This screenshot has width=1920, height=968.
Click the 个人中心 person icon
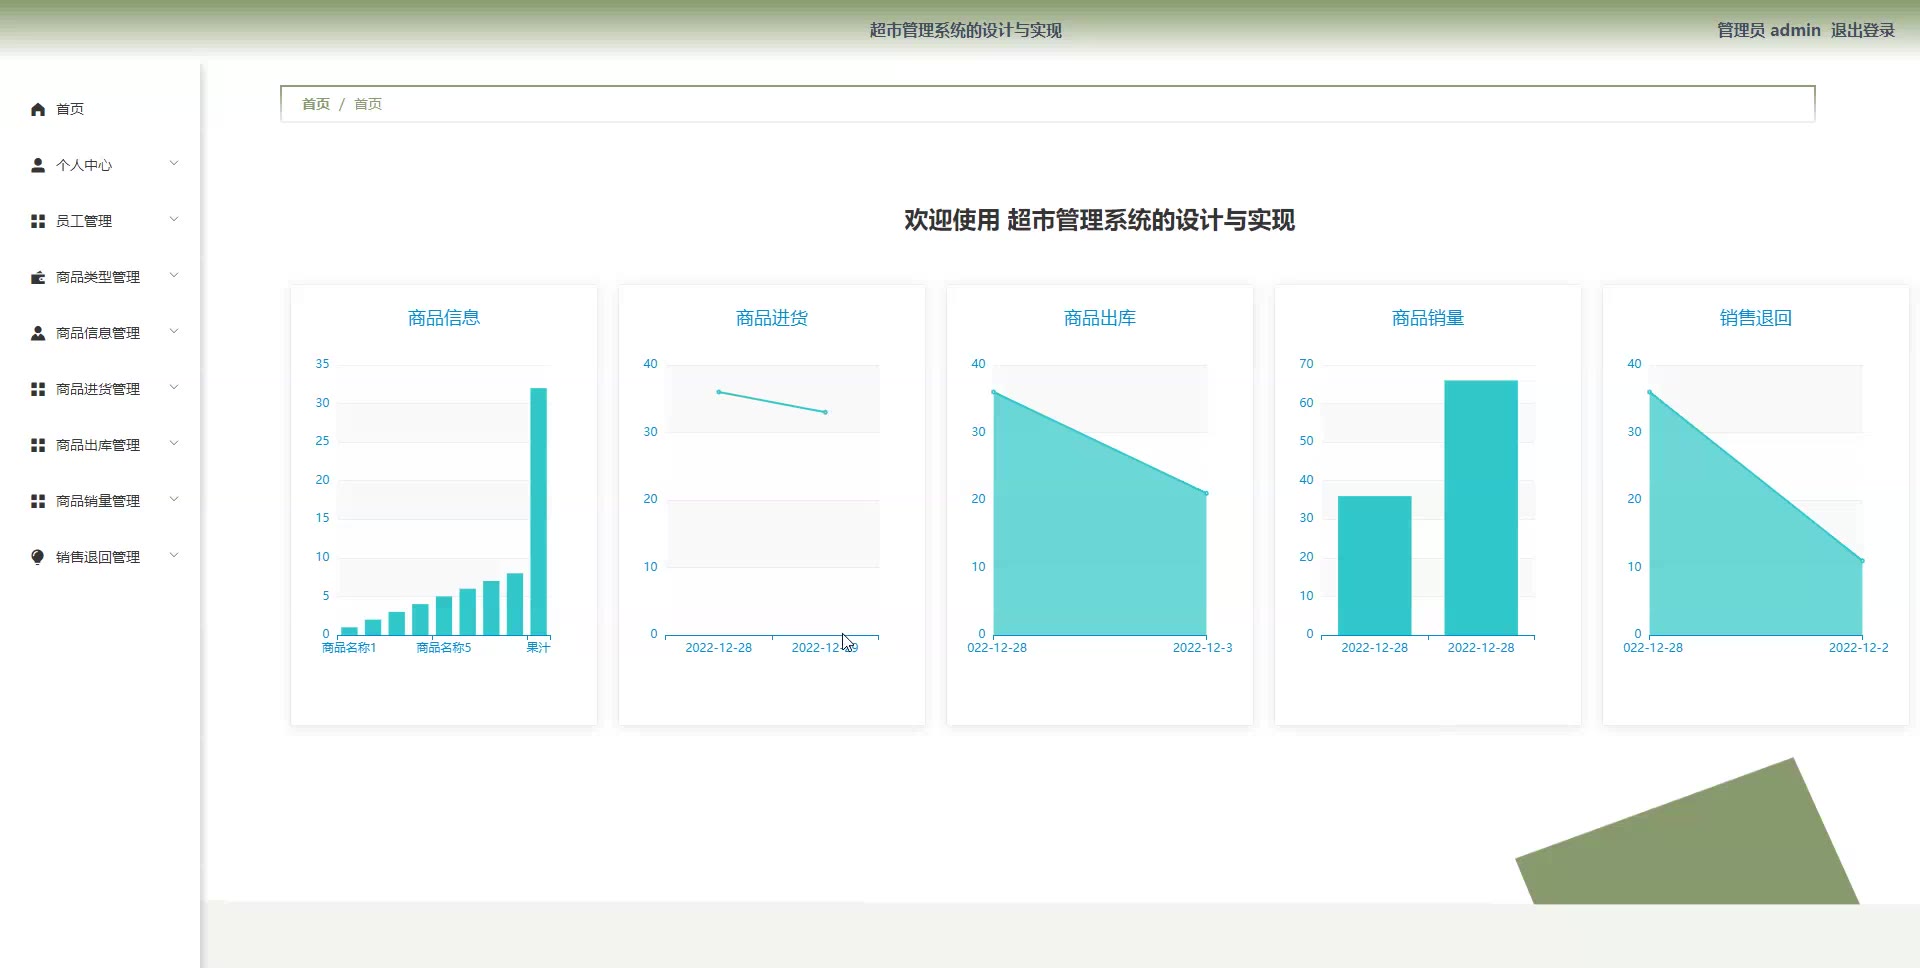click(38, 165)
